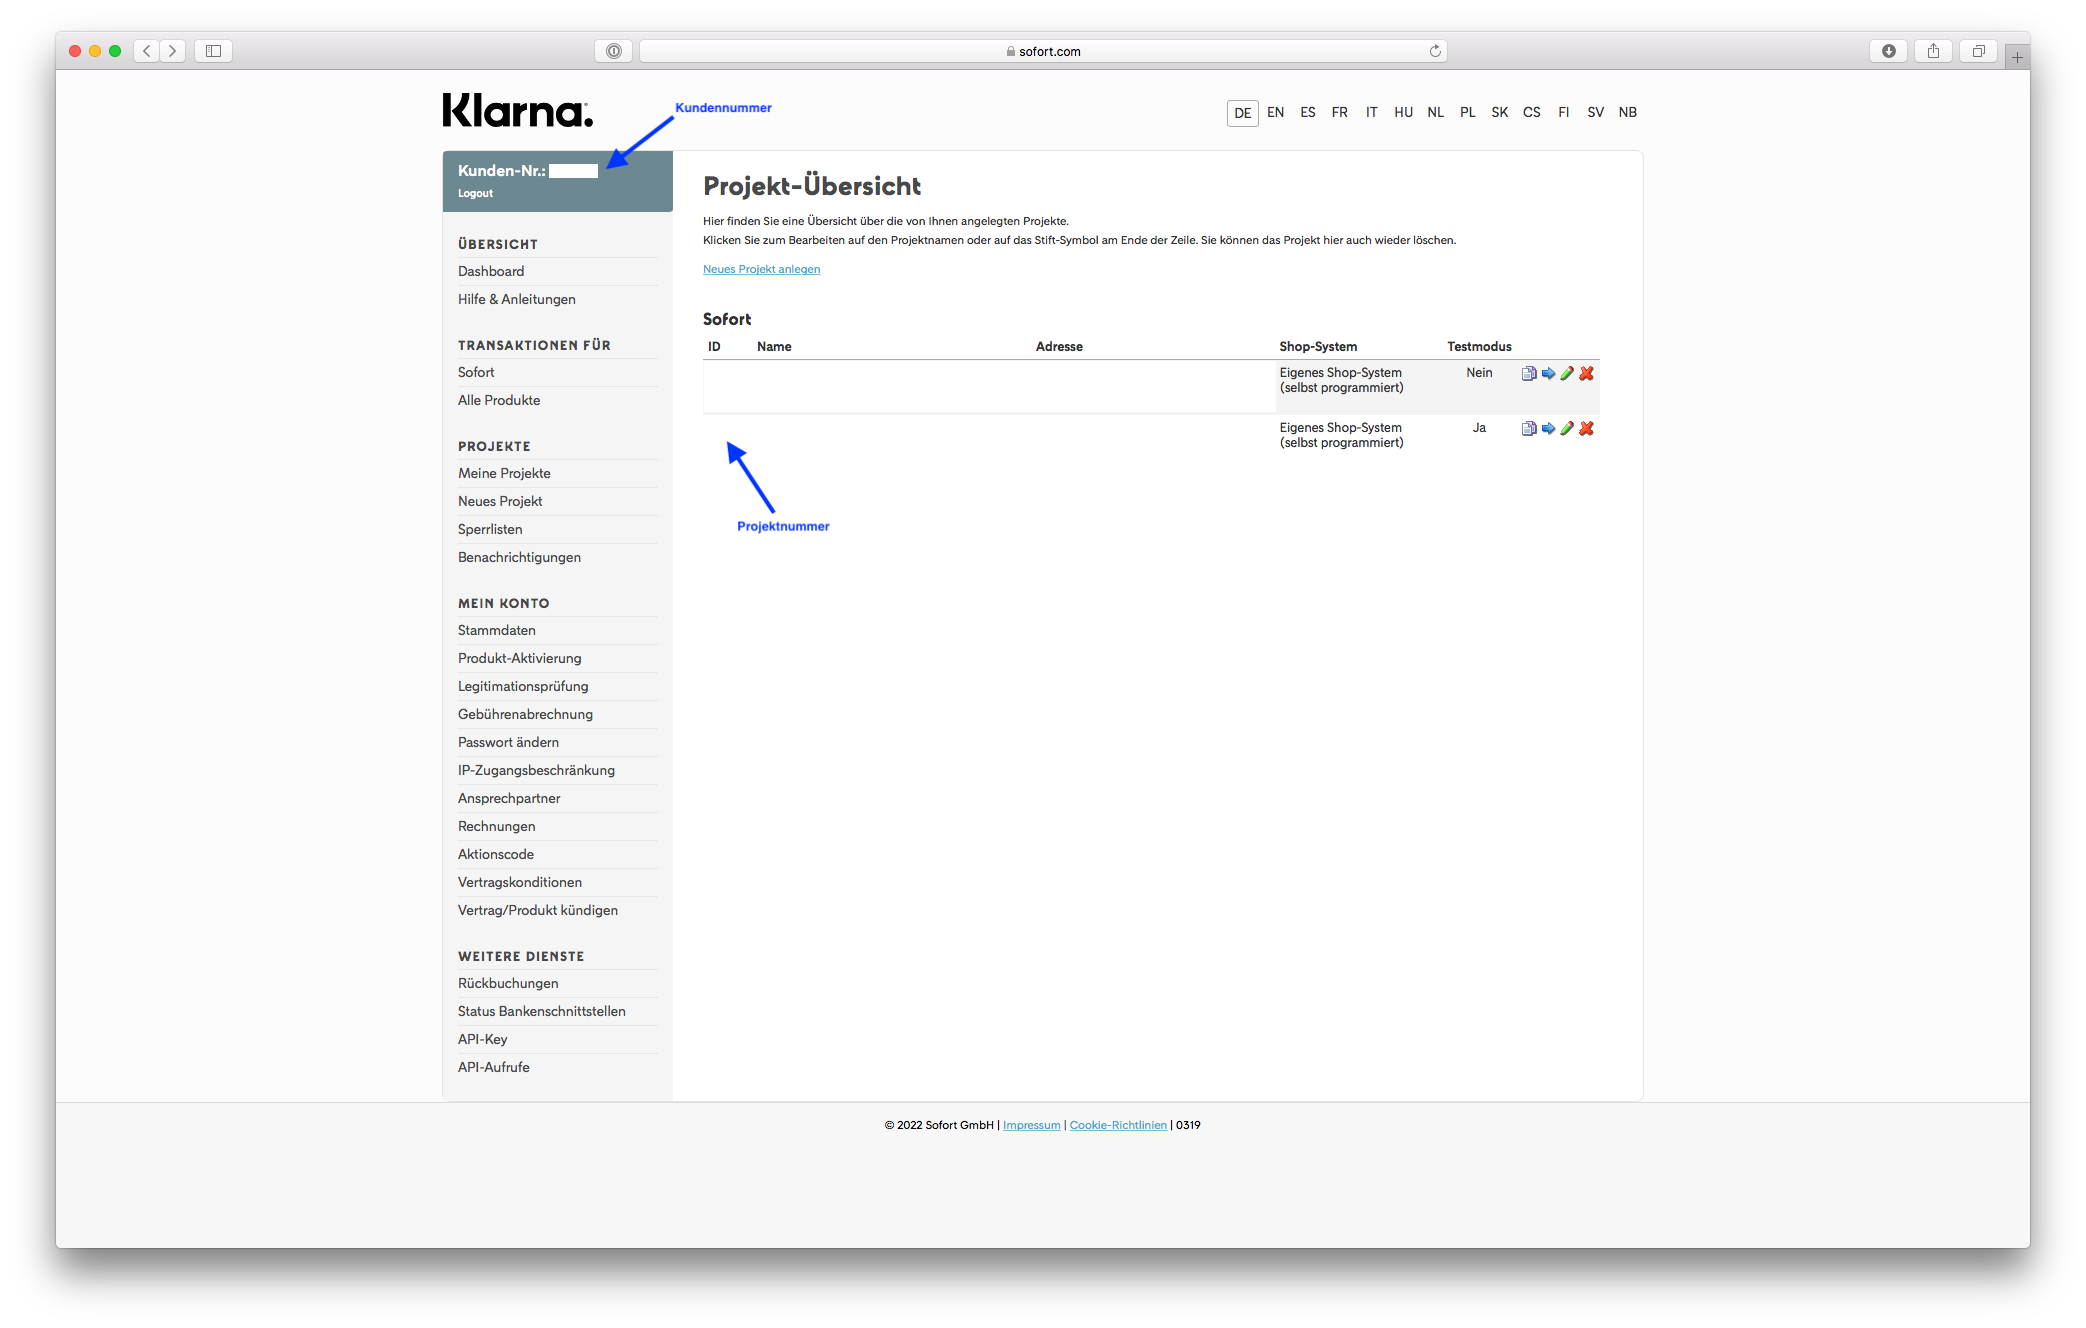Click the Logout link
This screenshot has height=1328, width=2086.
[x=475, y=194]
